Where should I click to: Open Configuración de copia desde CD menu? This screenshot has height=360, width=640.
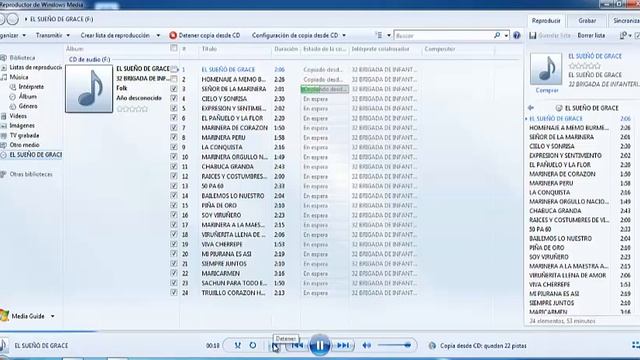click(299, 36)
